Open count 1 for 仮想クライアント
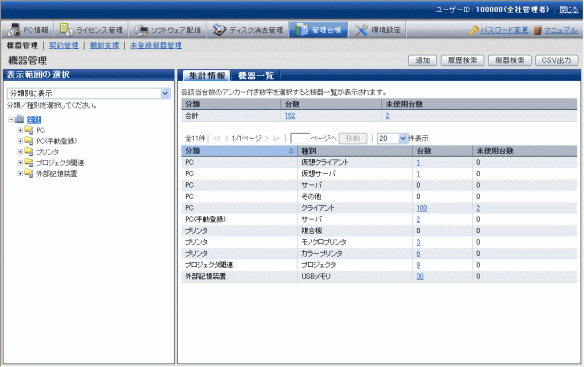Screen dimensions: 584x367 pyautogui.click(x=418, y=162)
